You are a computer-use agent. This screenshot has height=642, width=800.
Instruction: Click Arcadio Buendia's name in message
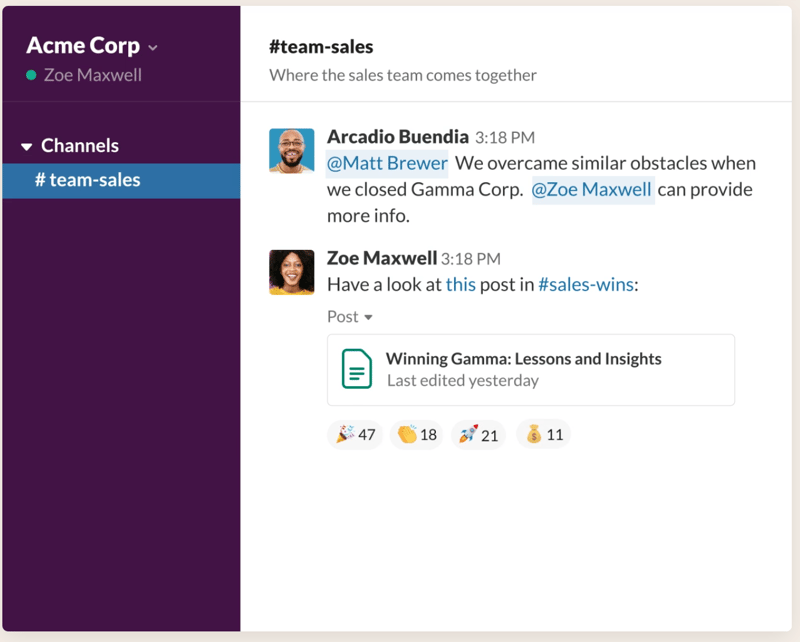click(x=397, y=137)
